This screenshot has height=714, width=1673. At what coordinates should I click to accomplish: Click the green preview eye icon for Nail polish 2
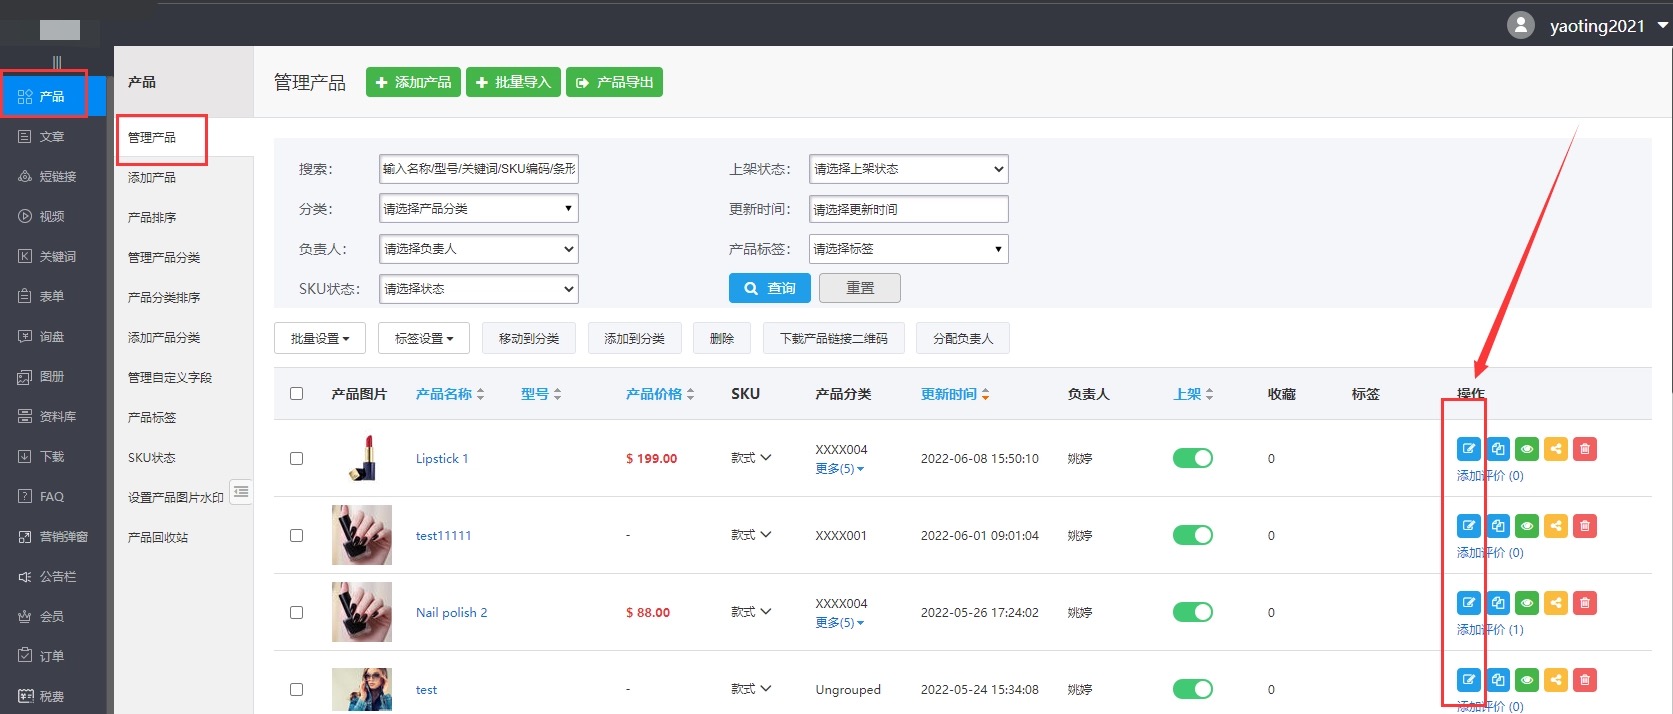pos(1526,603)
